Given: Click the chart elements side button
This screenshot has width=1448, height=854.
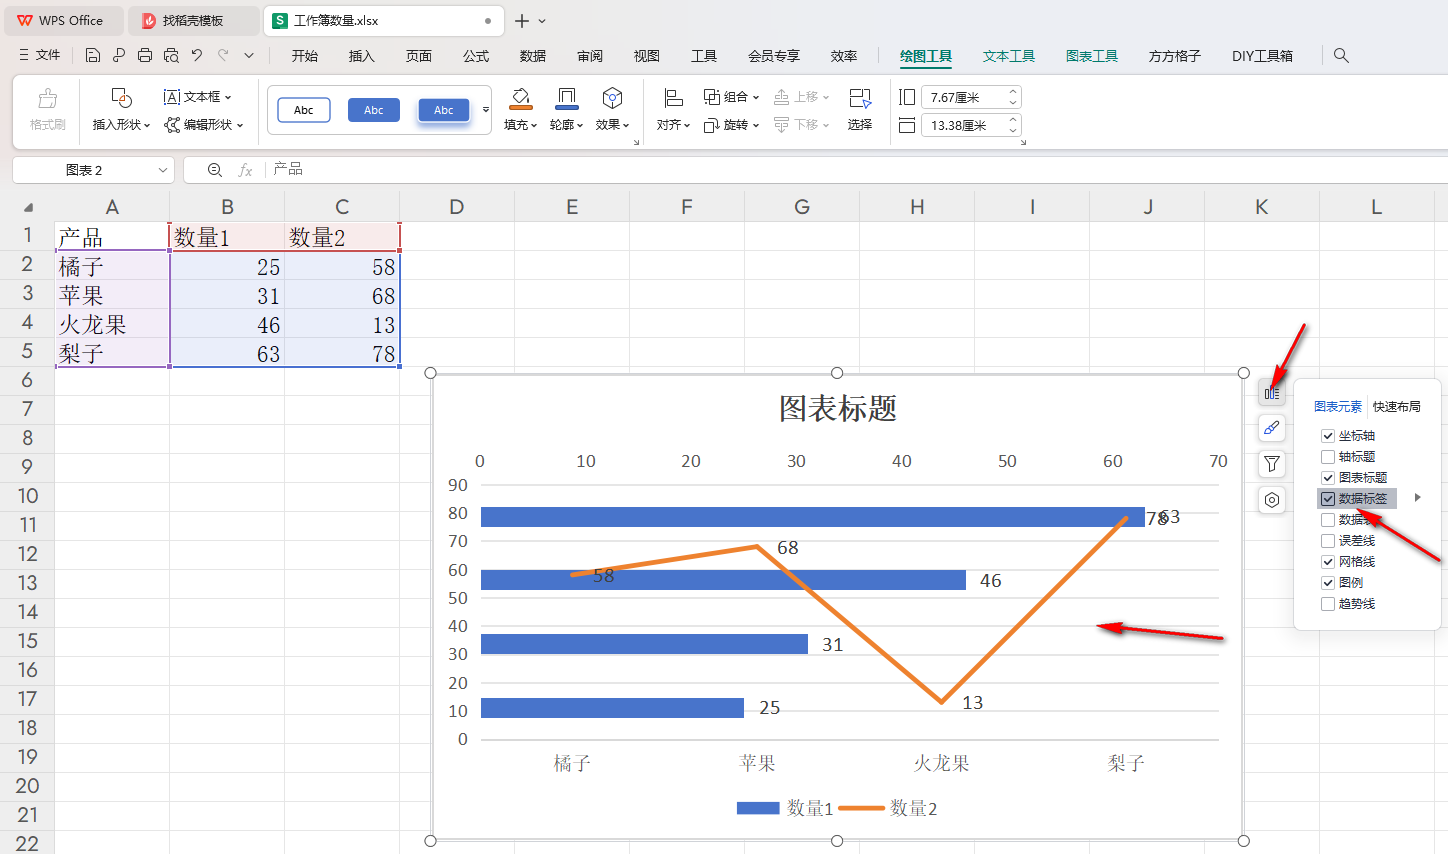Looking at the screenshot, I should click(1271, 393).
